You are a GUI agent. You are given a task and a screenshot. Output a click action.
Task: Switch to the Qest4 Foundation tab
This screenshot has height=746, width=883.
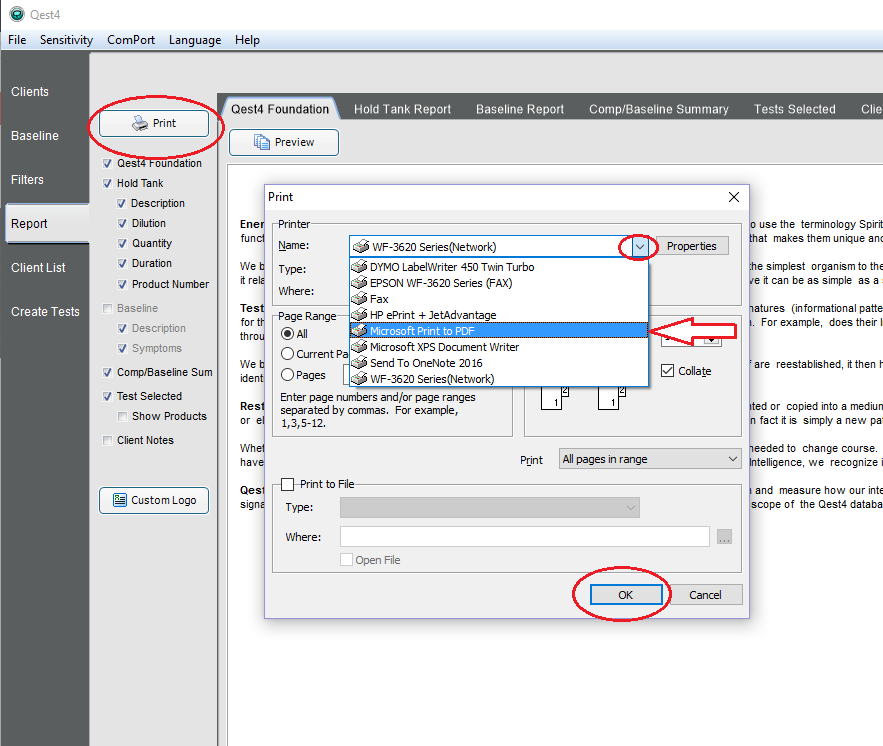pos(280,109)
